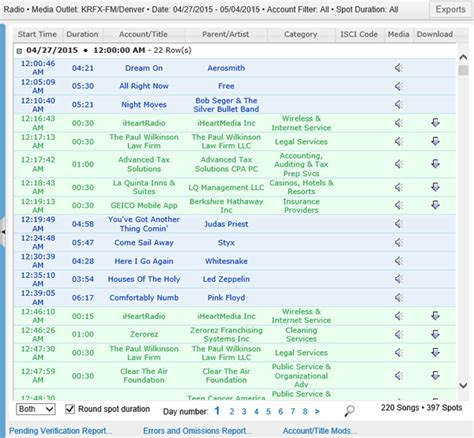Open Pending Verification Report link
This screenshot has height=438, width=474.
click(x=61, y=431)
